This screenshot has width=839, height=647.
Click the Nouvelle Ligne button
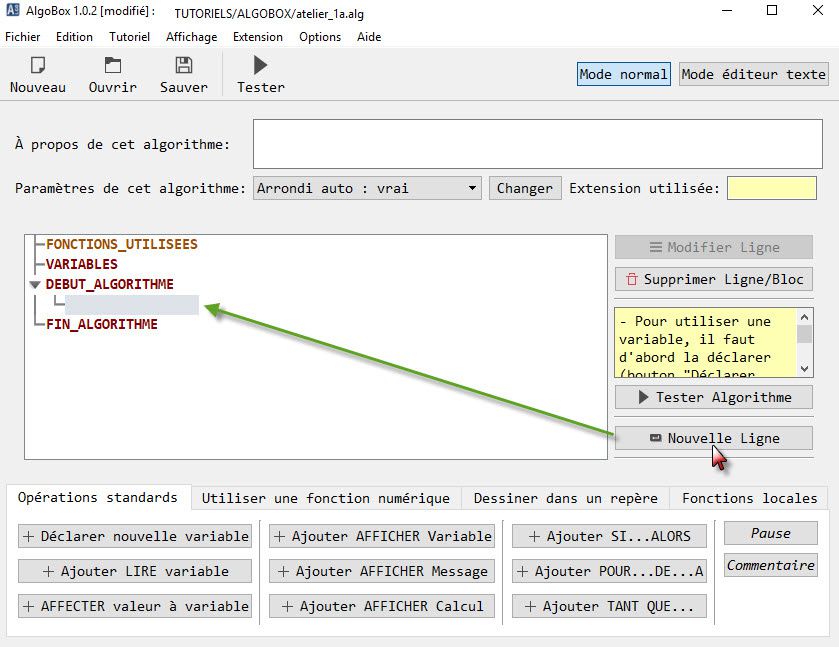coord(714,438)
